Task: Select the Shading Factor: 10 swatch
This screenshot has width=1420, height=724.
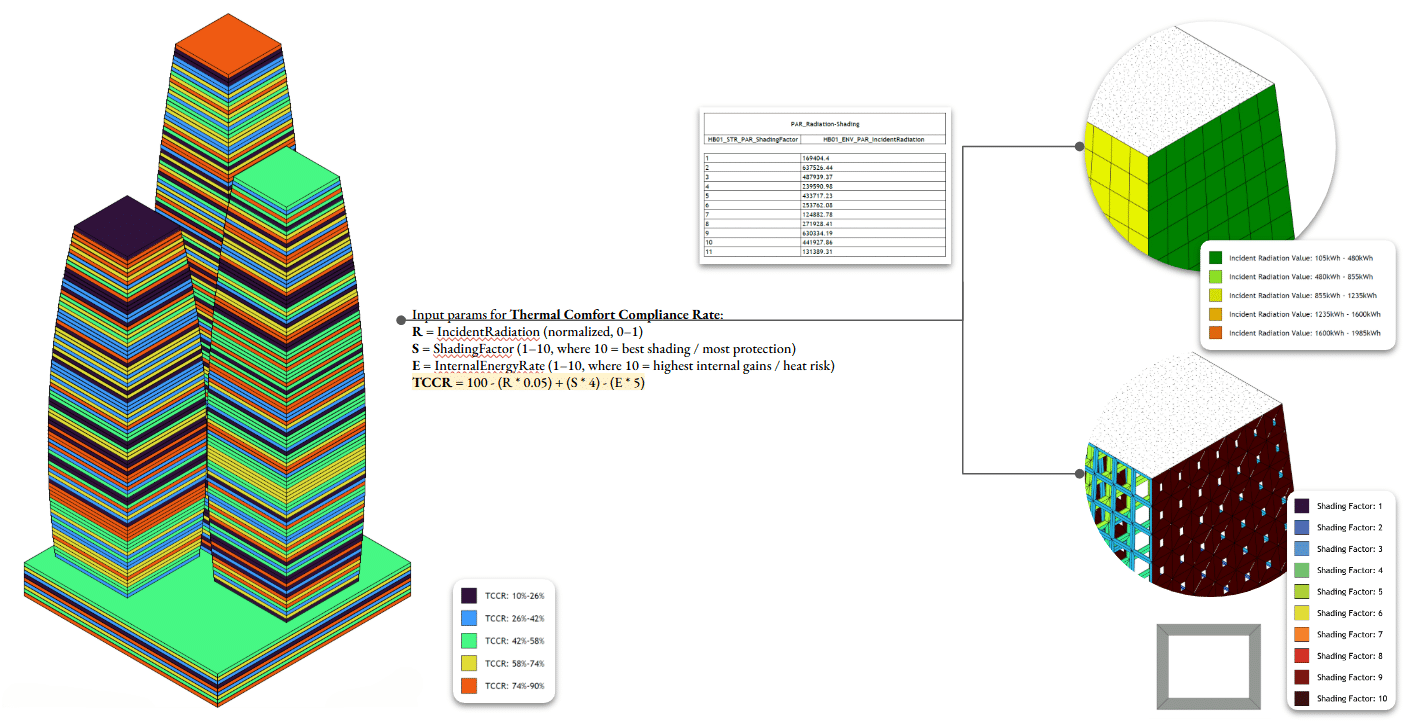Action: coord(1302,699)
